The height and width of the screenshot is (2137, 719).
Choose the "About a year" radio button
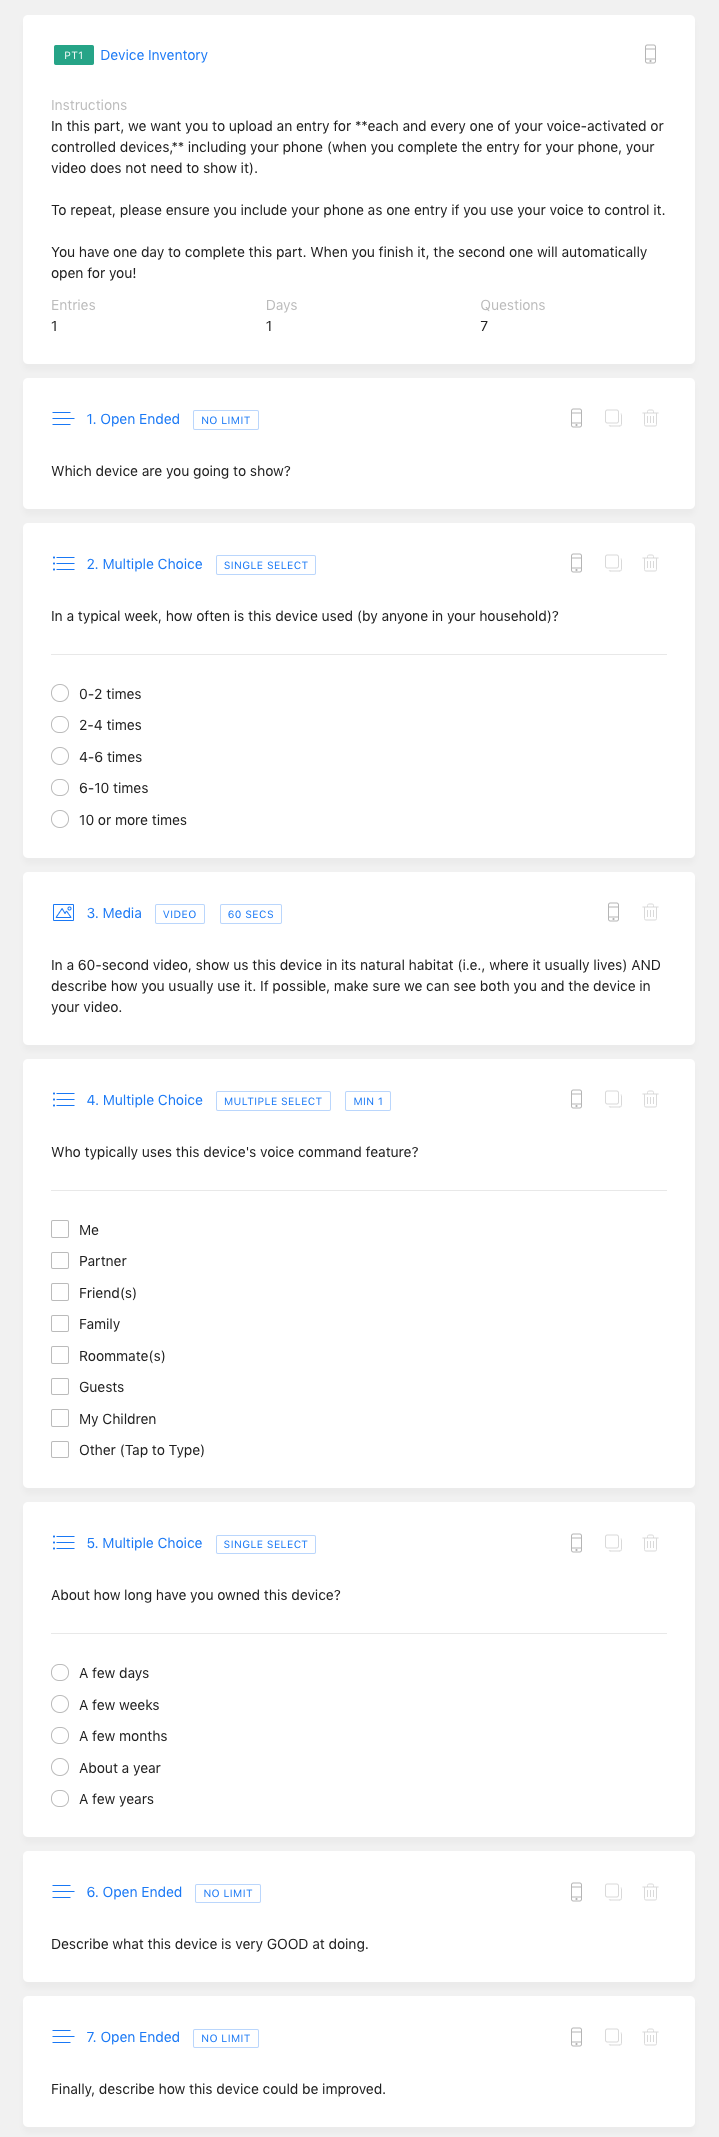(60, 1767)
